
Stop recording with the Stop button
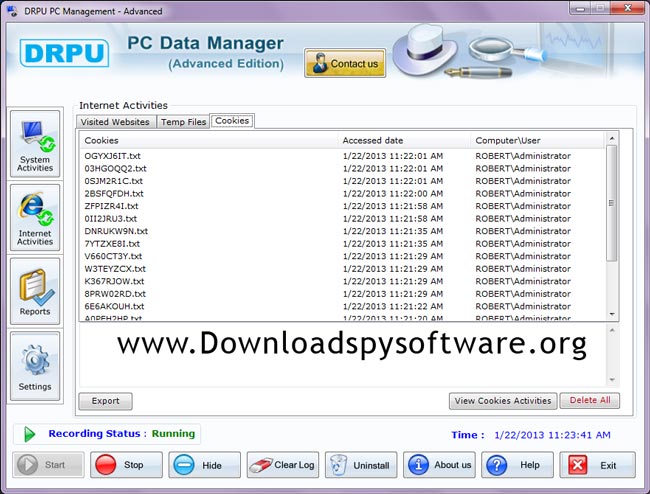(x=126, y=465)
